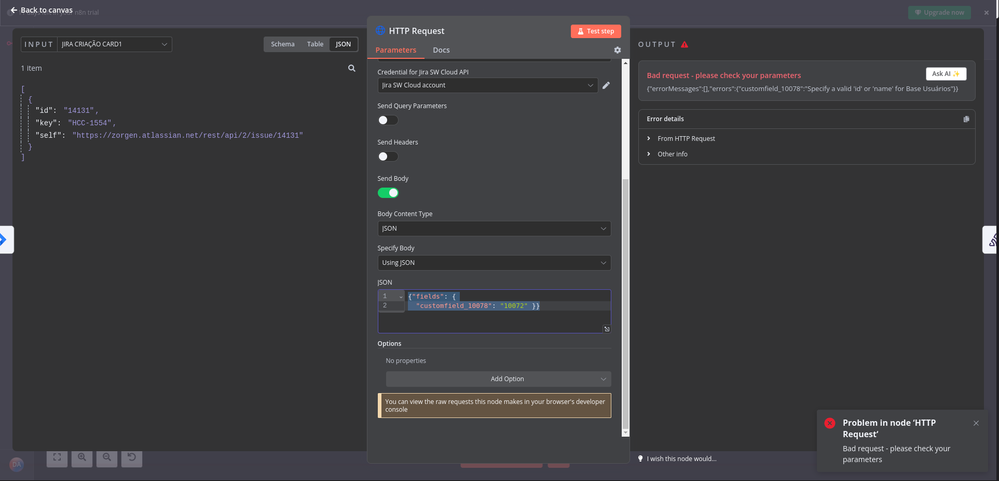Screen dimensions: 999x481
Task: Enable Send Query Parameters toggle
Action: point(387,120)
